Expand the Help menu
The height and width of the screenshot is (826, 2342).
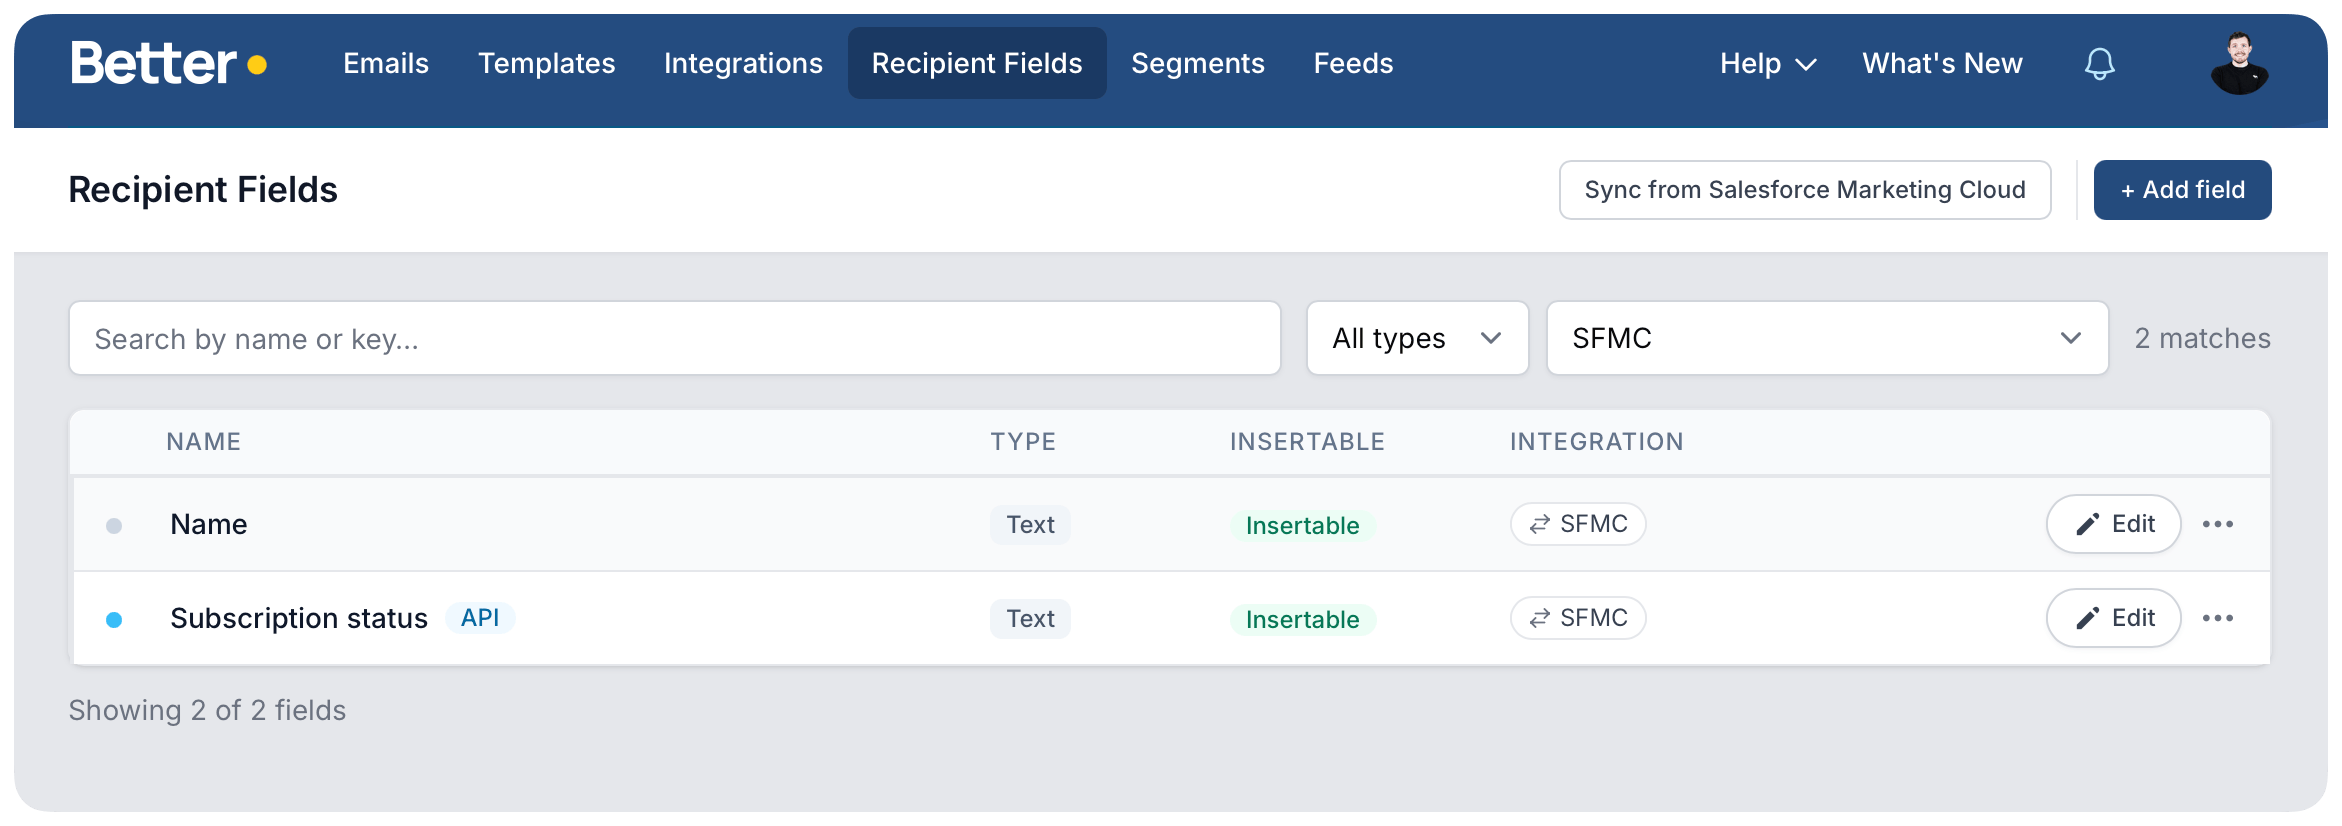(1768, 63)
